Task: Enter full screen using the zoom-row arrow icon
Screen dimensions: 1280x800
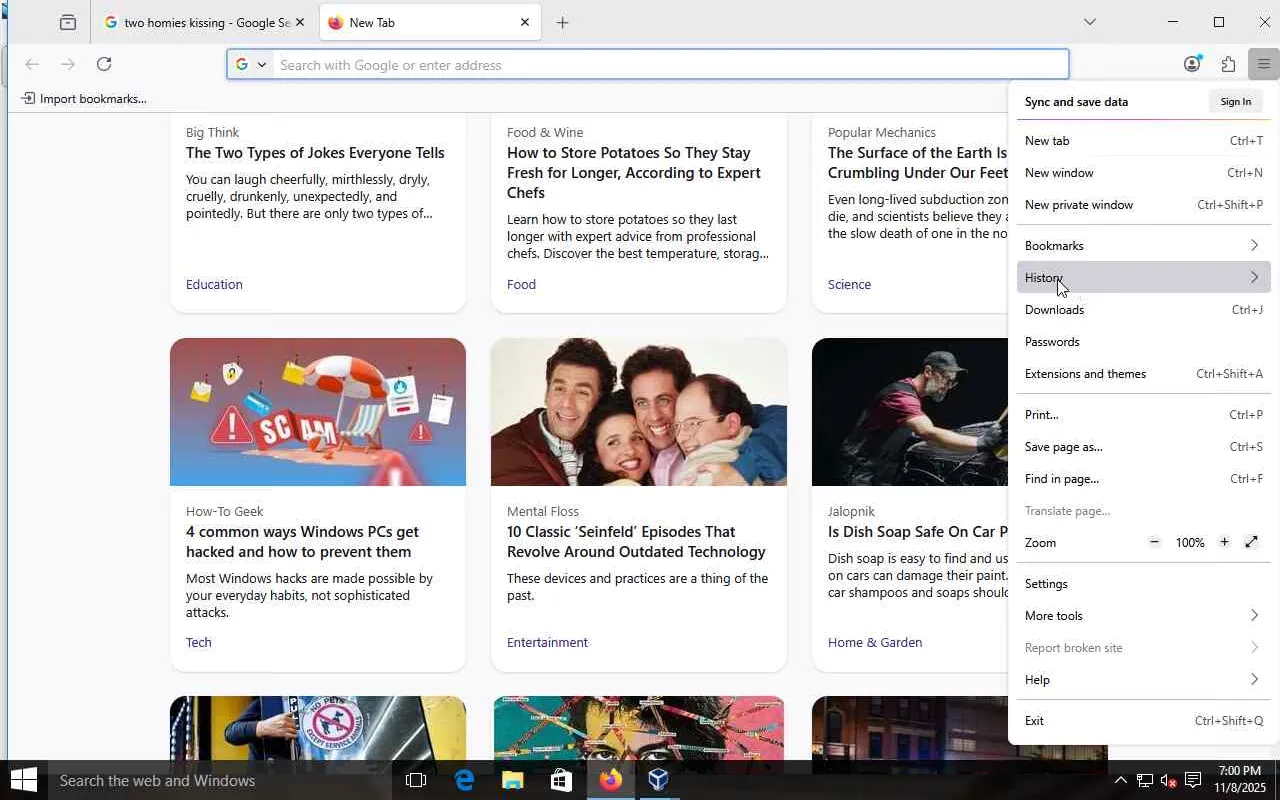Action: pos(1251,542)
